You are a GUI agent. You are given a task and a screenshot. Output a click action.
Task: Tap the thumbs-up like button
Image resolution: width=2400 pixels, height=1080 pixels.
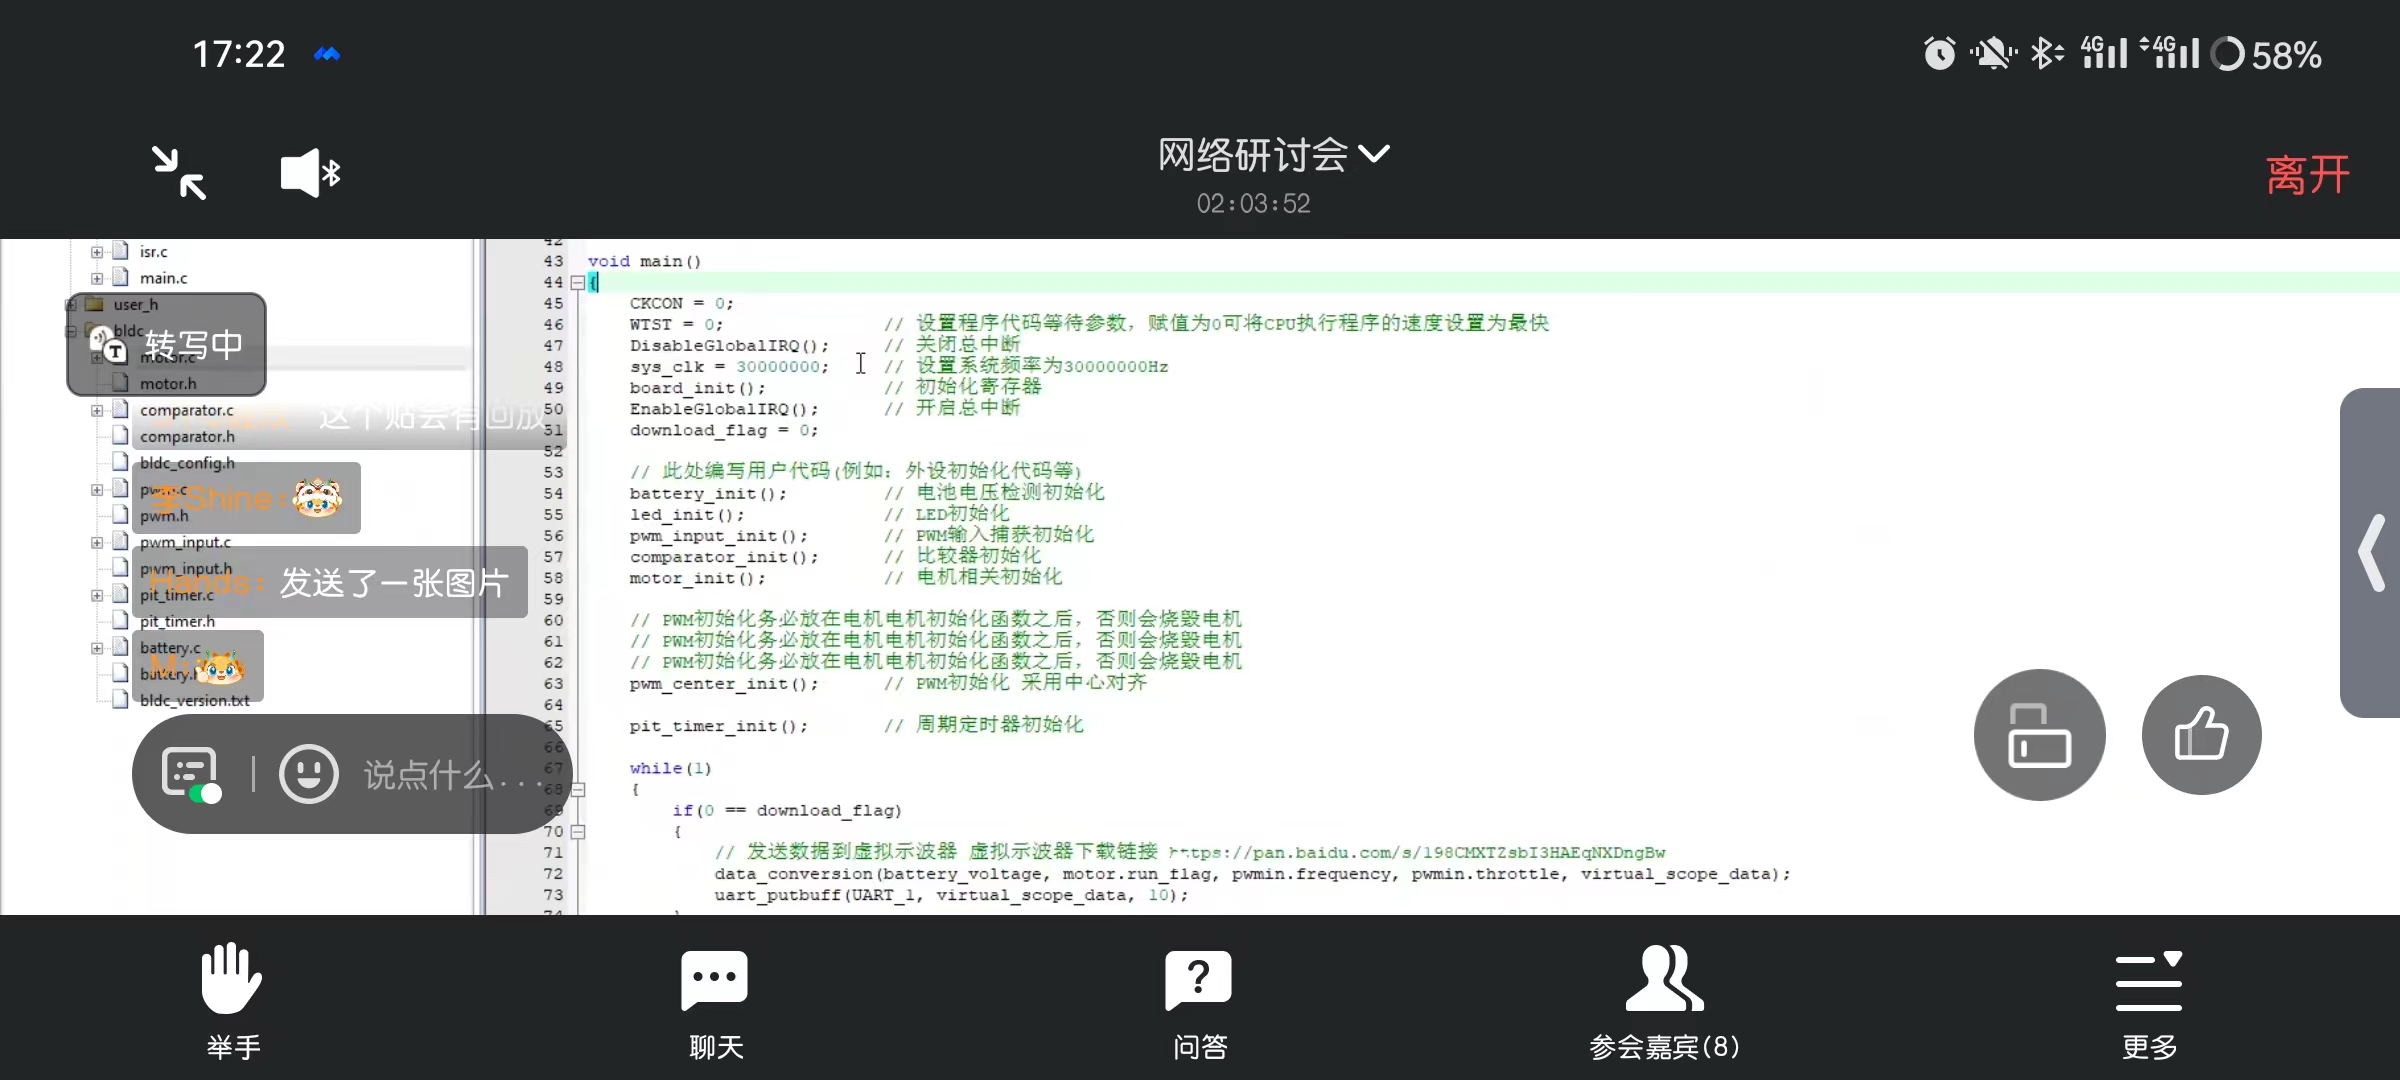coord(2201,735)
